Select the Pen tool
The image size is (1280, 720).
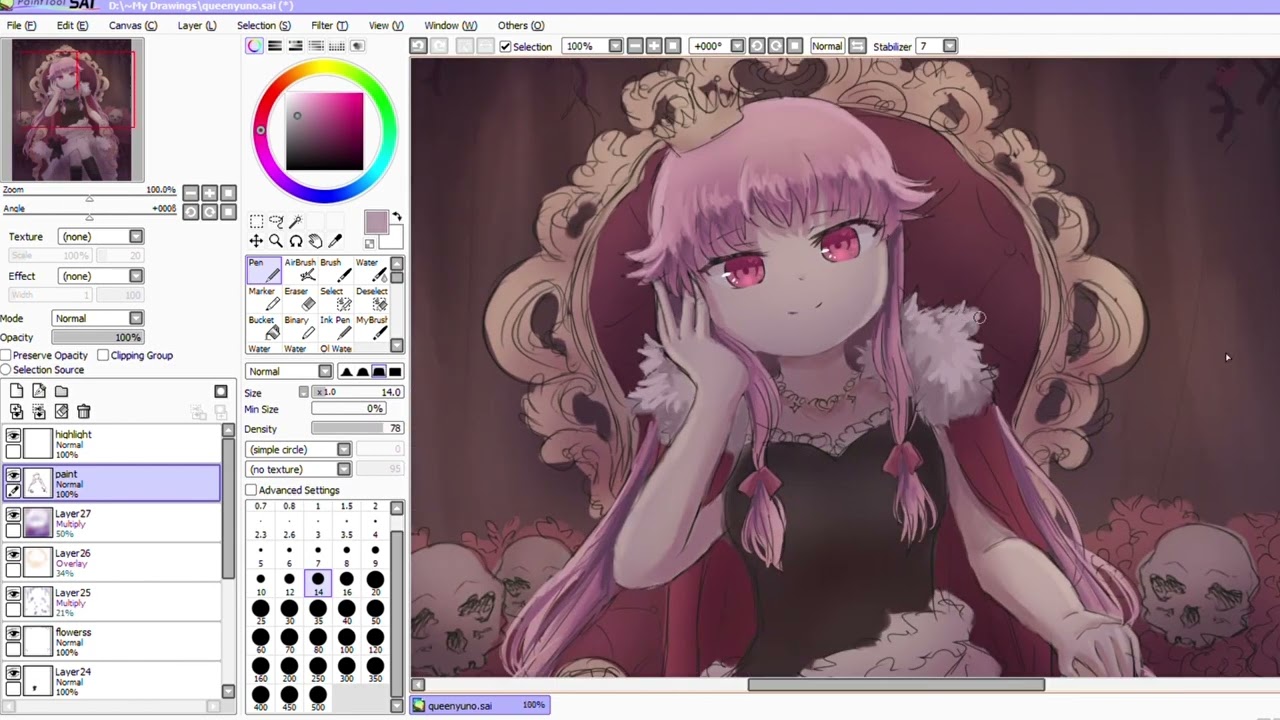pyautogui.click(x=264, y=270)
